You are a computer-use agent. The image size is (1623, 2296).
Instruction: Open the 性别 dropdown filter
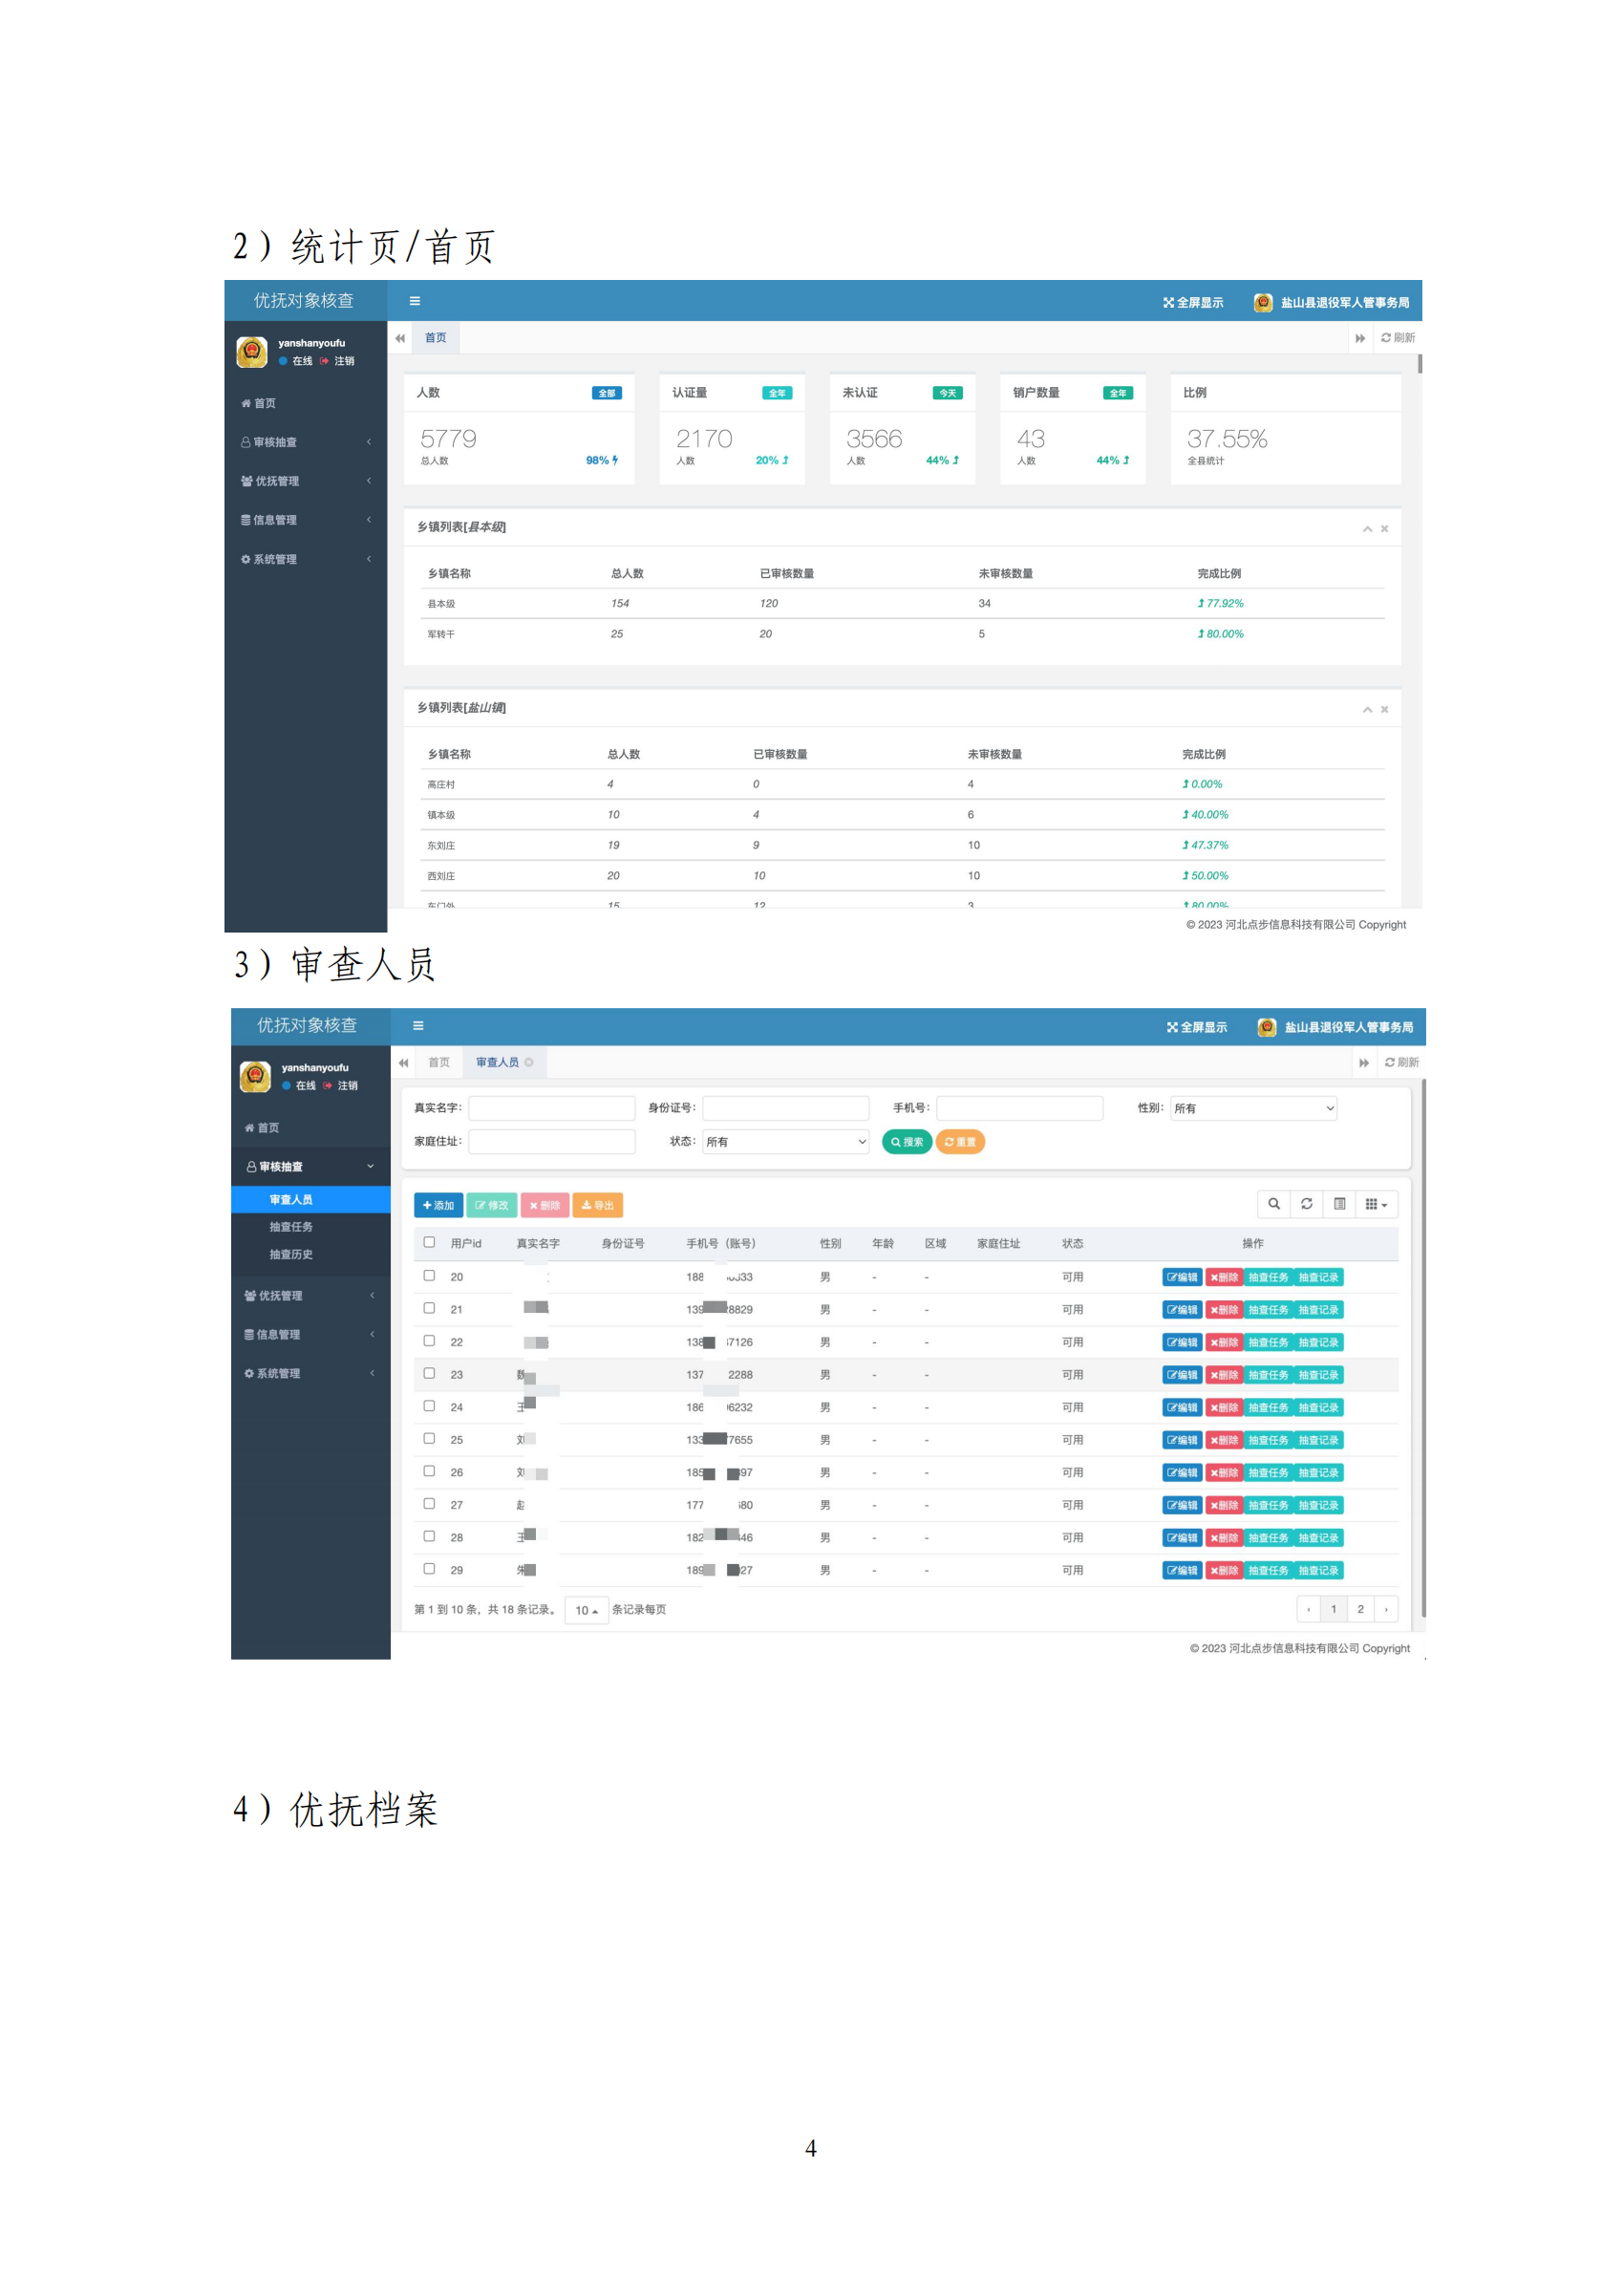pos(1253,1108)
